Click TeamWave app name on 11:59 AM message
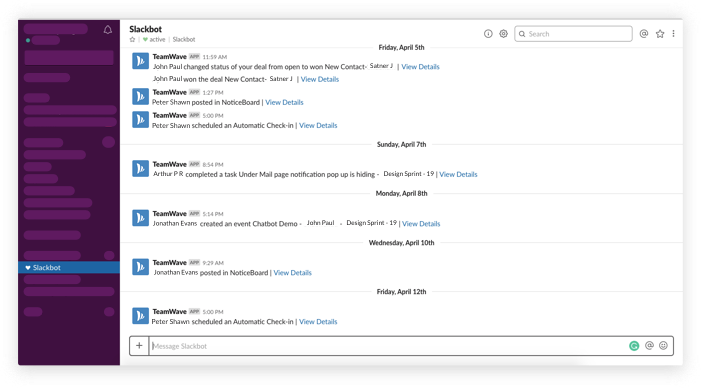Image resolution: width=701 pixels, height=388 pixels. pyautogui.click(x=169, y=56)
